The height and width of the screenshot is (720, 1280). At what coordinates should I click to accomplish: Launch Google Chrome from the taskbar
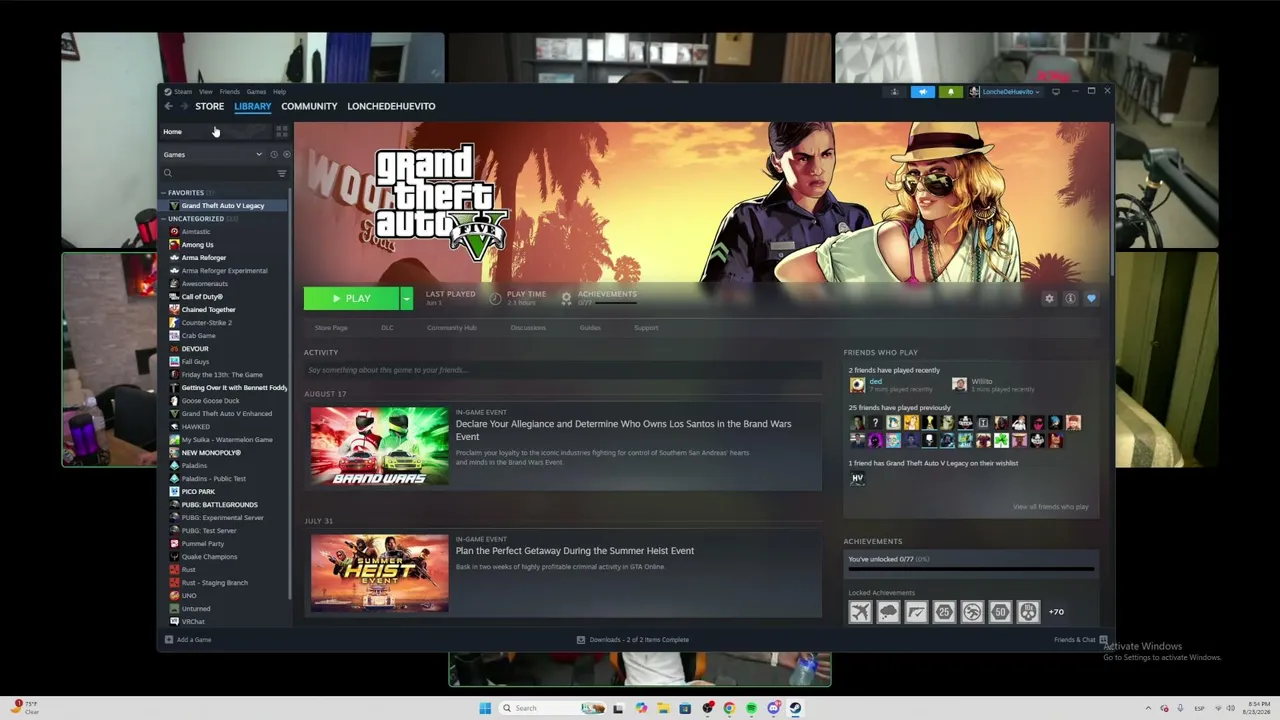(729, 708)
